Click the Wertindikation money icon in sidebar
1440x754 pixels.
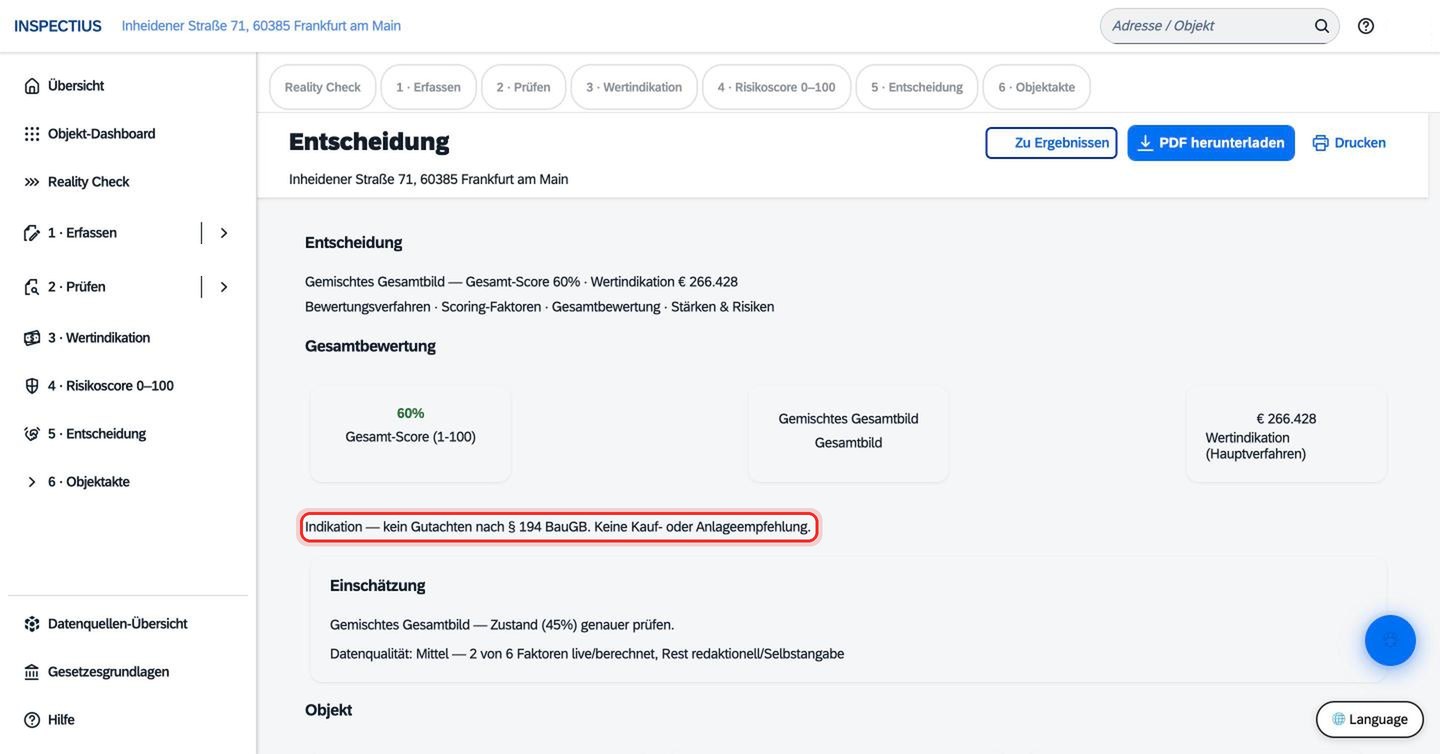[32, 338]
